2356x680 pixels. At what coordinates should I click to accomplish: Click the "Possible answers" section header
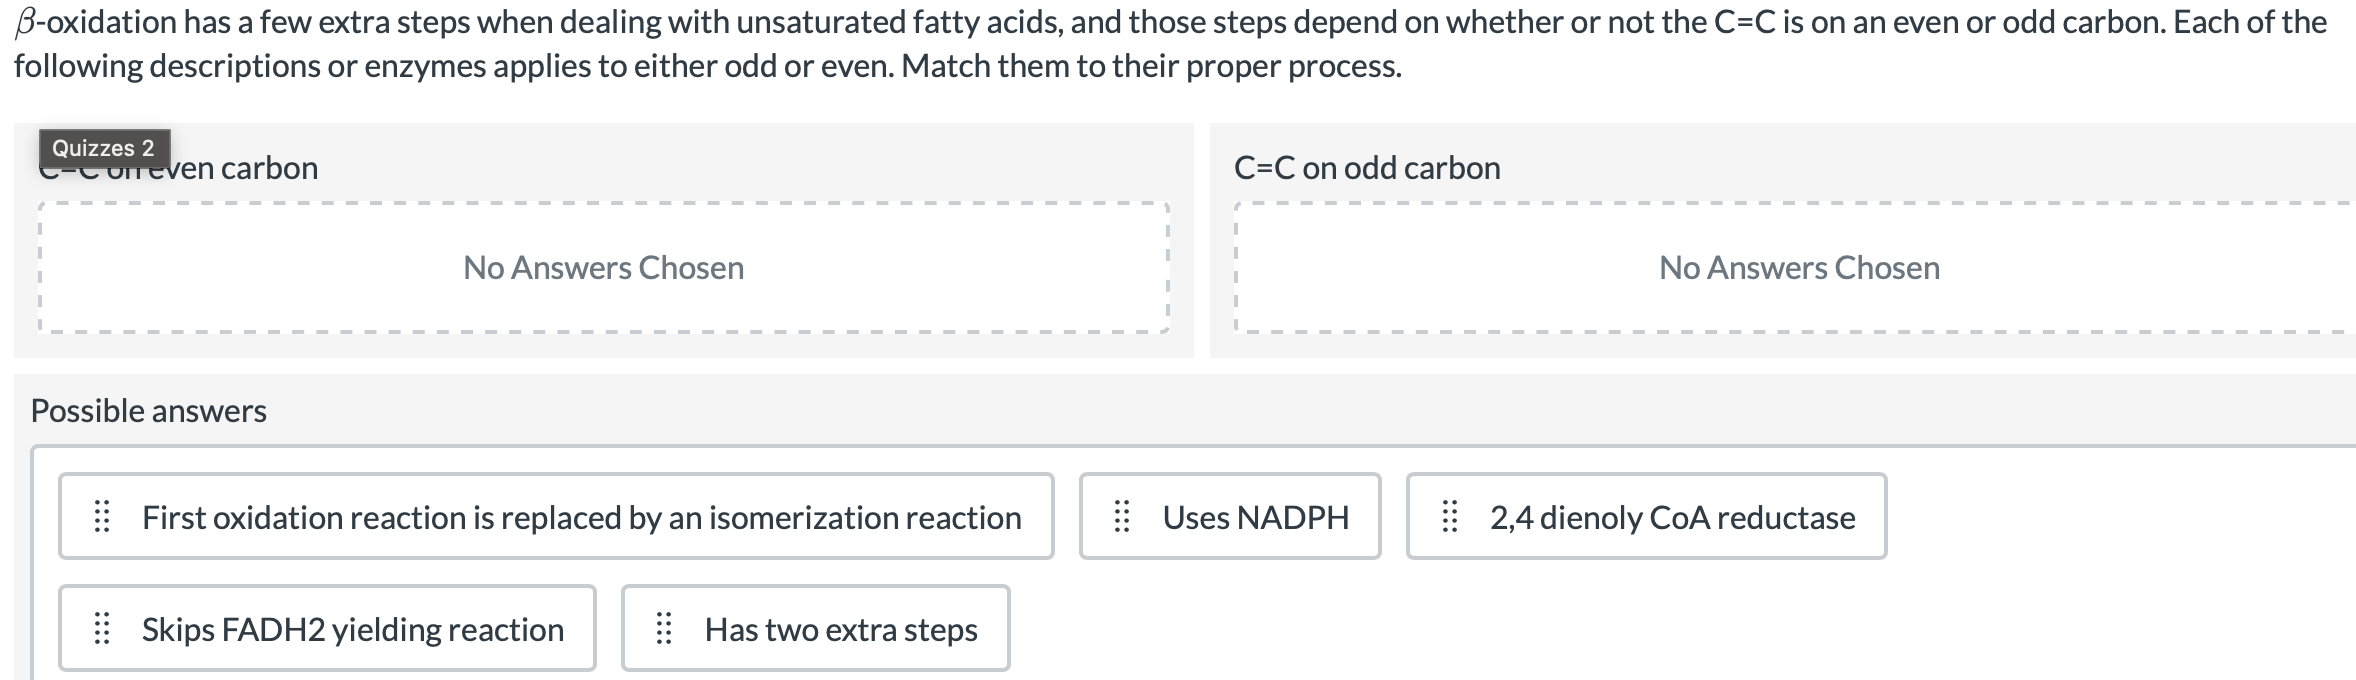point(147,410)
